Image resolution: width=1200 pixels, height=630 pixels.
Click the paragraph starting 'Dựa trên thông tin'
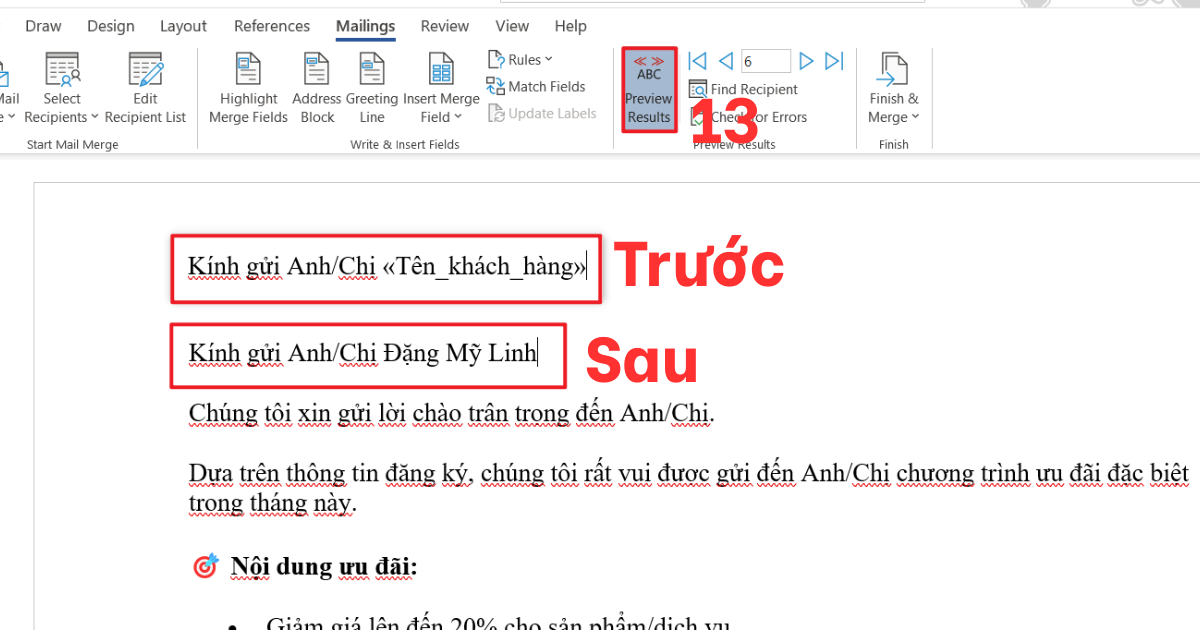click(x=689, y=487)
